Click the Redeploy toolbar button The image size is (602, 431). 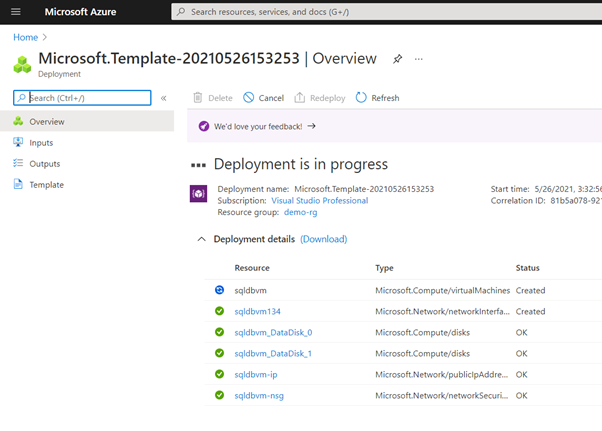pos(320,98)
